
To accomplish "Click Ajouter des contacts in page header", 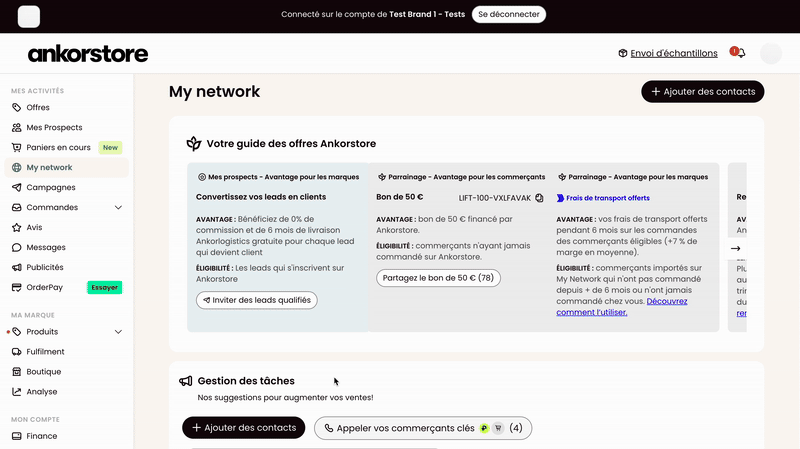I will (x=702, y=92).
